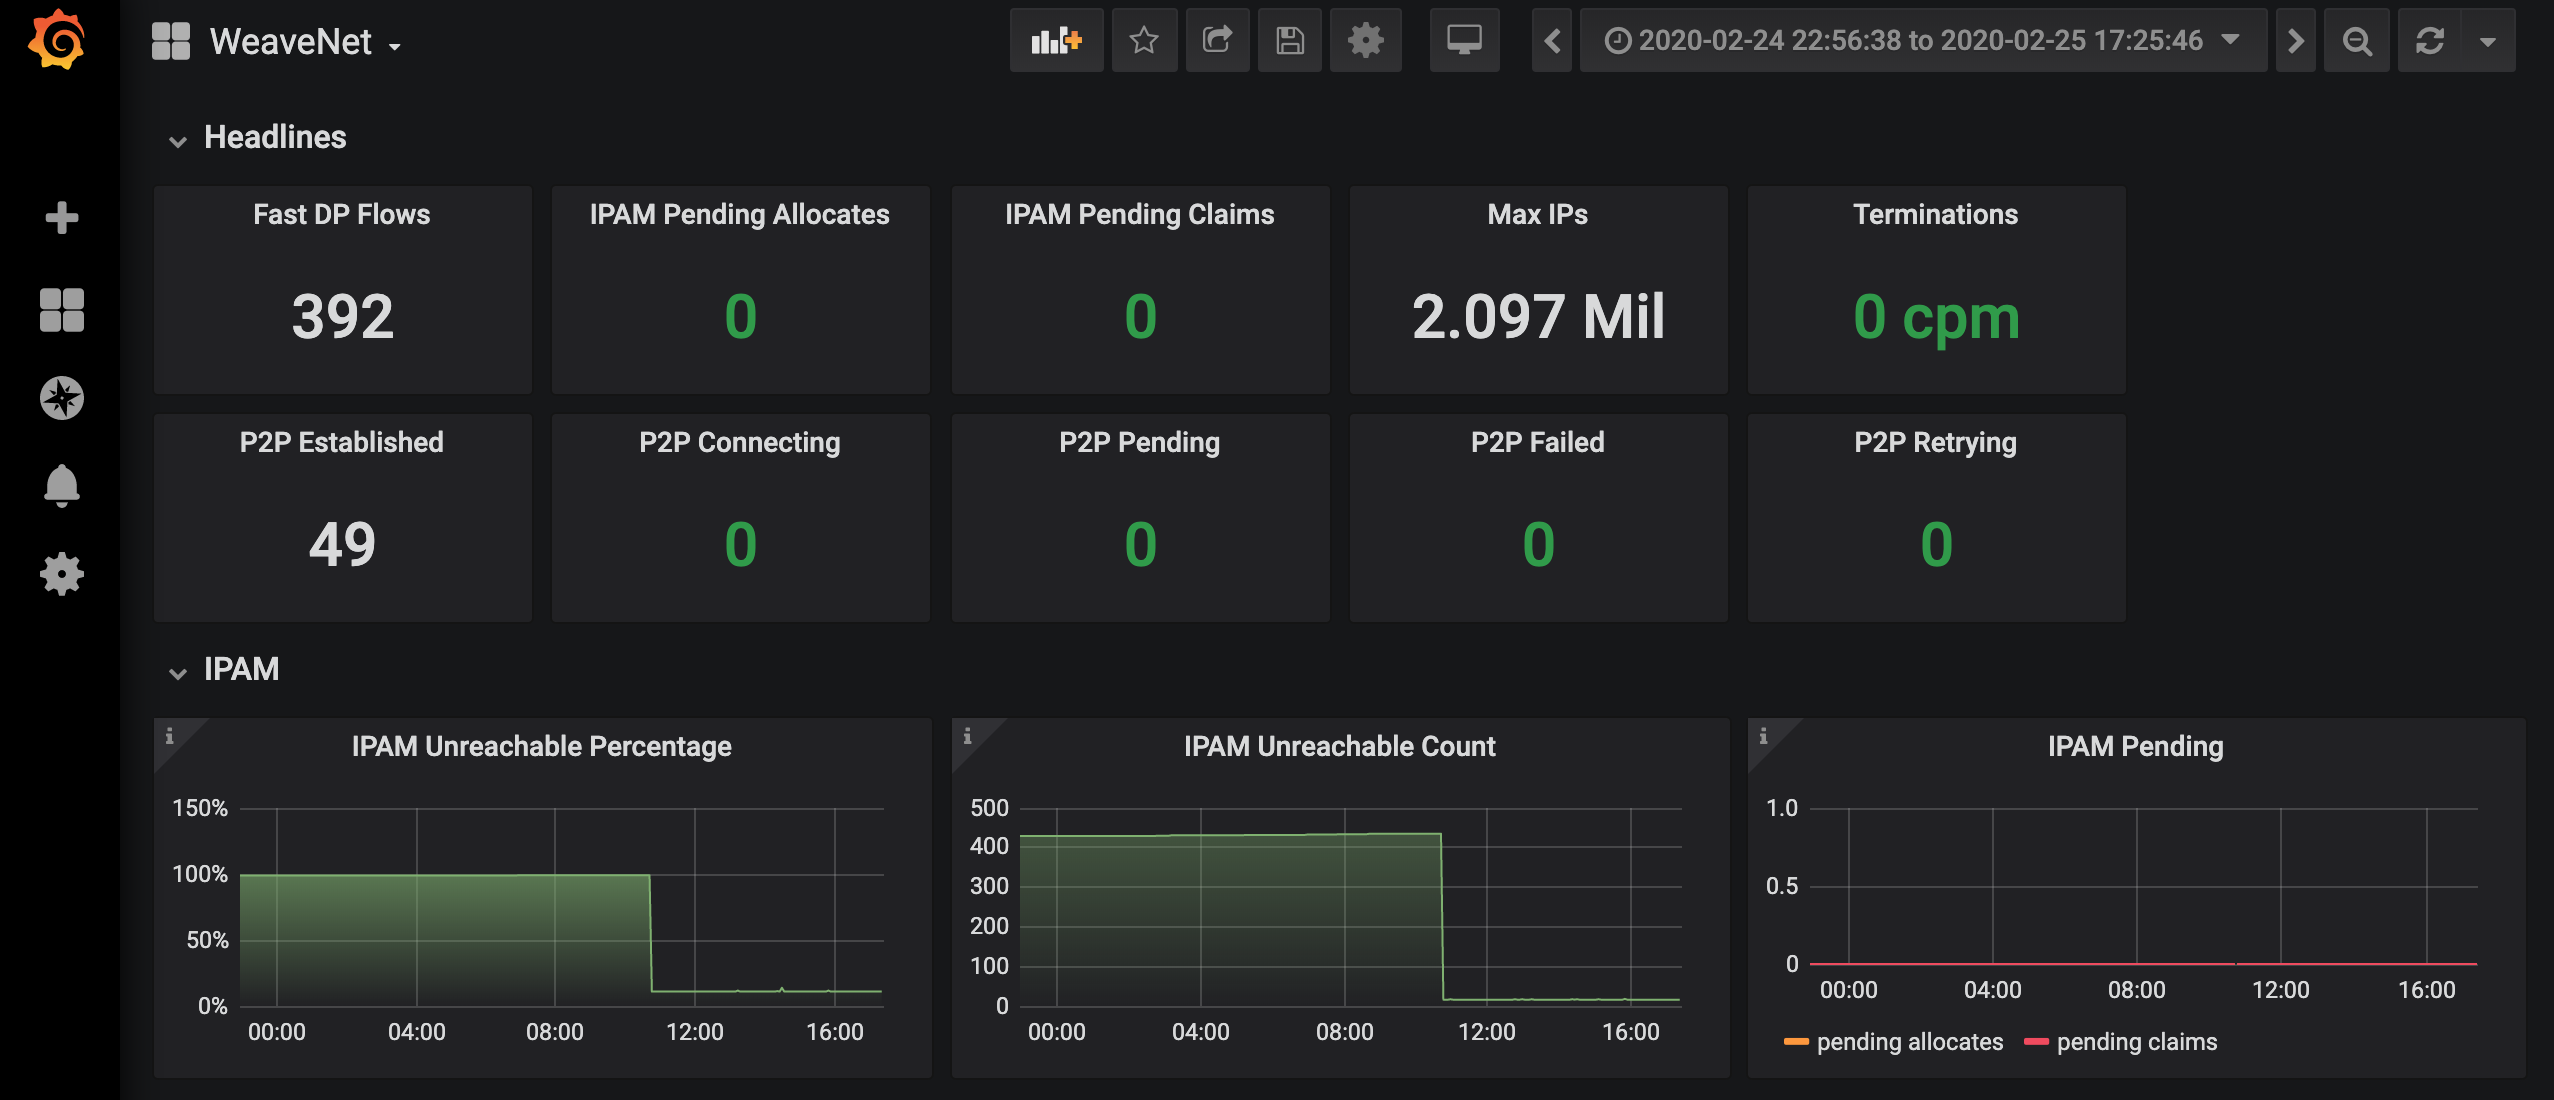Toggle pending allocates legend series
Screen dimensions: 2554x1100
1908,1042
